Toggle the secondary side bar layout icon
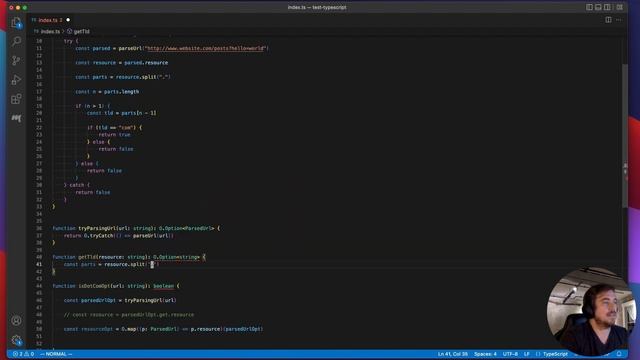 [x=607, y=7]
